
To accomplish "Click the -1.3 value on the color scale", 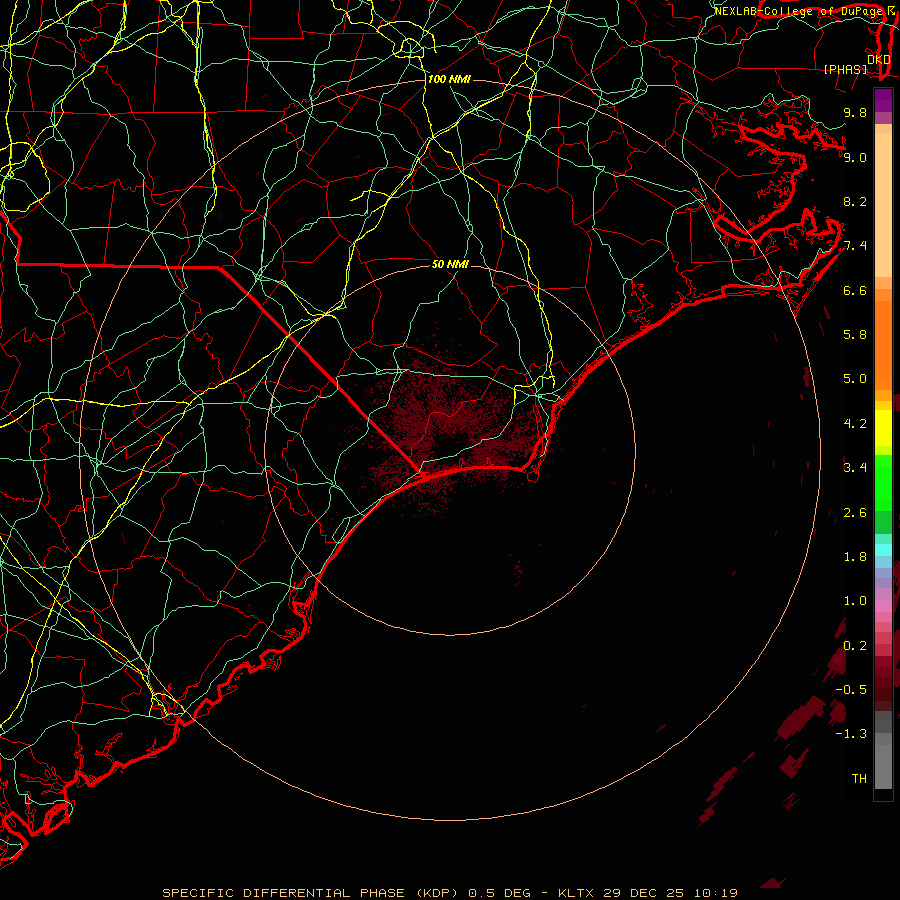I will click(851, 734).
